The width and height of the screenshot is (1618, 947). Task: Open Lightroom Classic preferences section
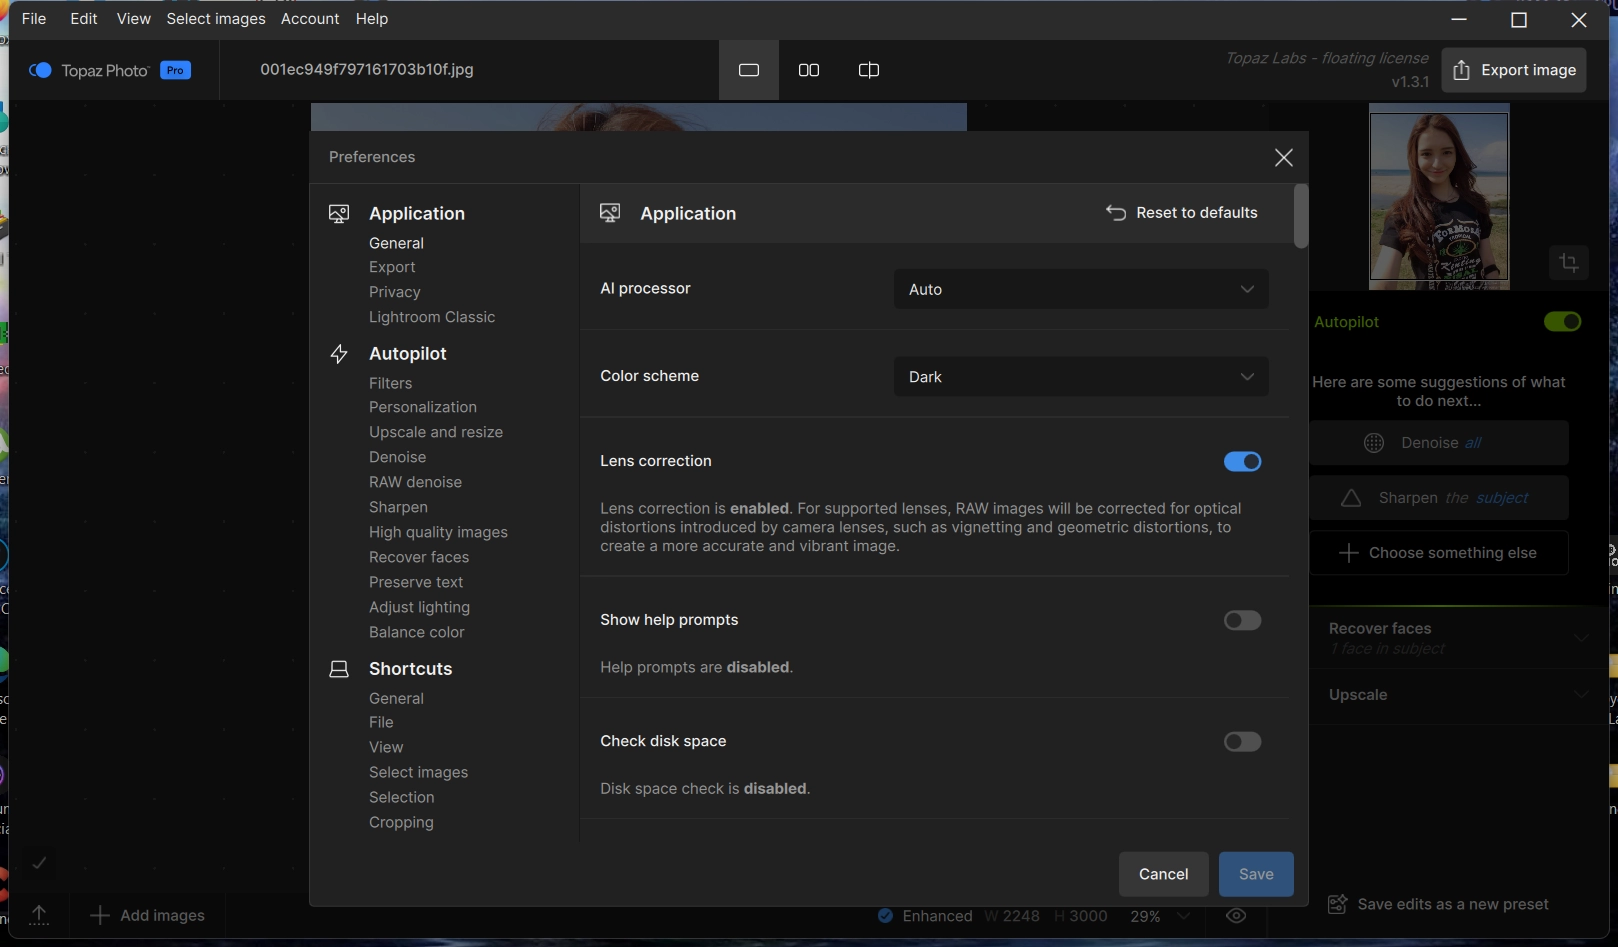point(432,317)
